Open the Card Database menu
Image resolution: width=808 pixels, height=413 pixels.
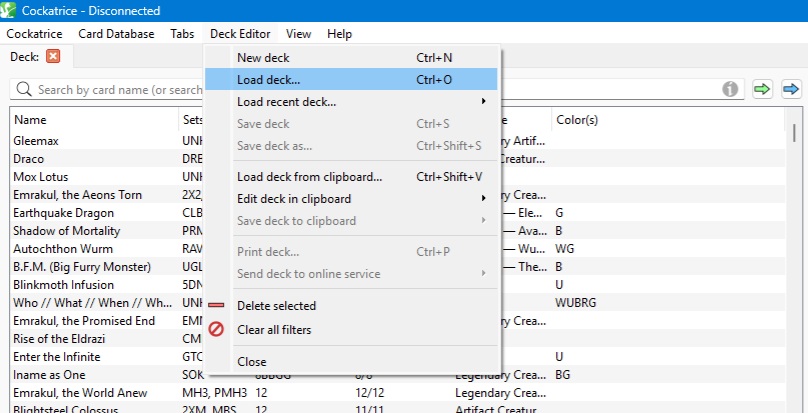[x=116, y=34]
